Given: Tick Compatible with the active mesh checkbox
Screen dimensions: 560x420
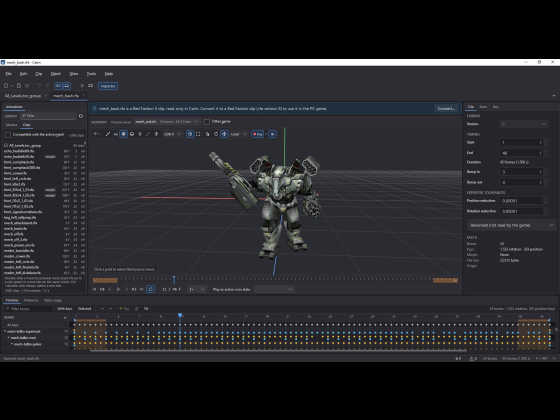Looking at the screenshot, I should (8, 135).
